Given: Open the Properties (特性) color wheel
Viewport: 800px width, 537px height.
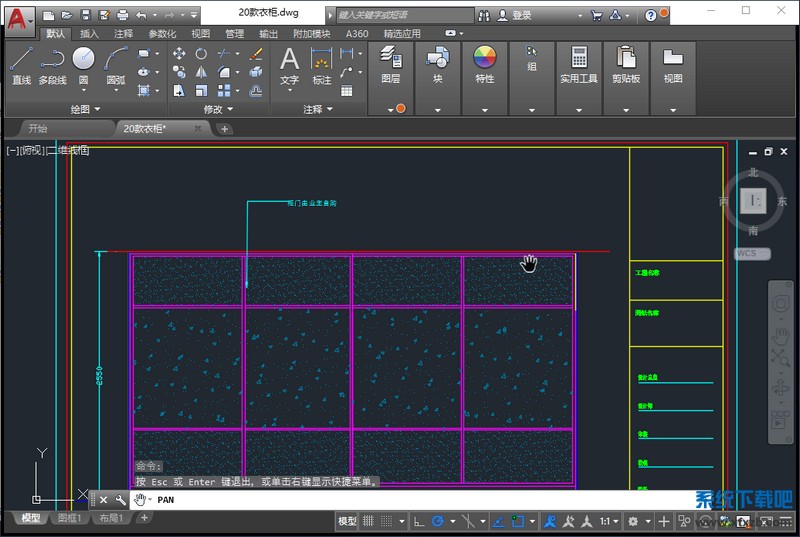Looking at the screenshot, I should [484, 57].
